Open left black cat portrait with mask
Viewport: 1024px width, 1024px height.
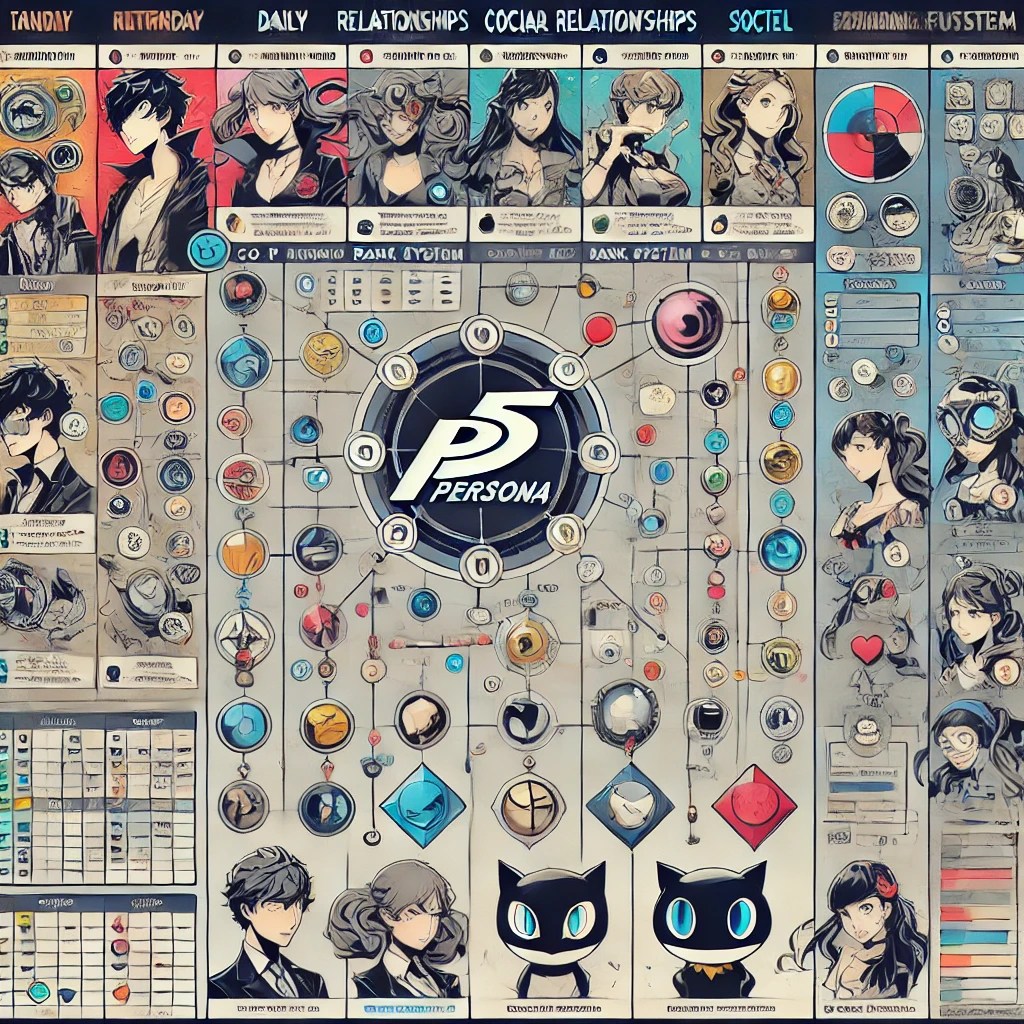click(551, 928)
